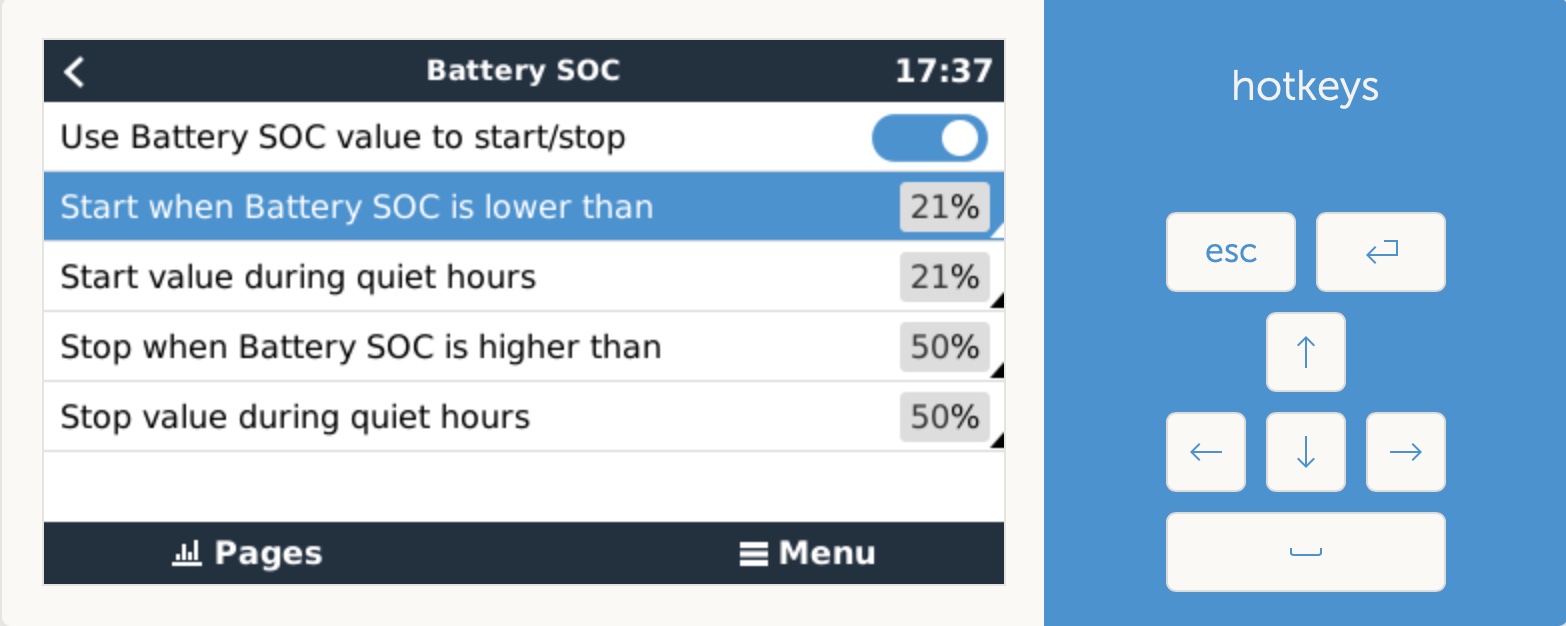Viewport: 1566px width, 626px height.
Task: Edit the 21% start SOC value
Action: 944,208
